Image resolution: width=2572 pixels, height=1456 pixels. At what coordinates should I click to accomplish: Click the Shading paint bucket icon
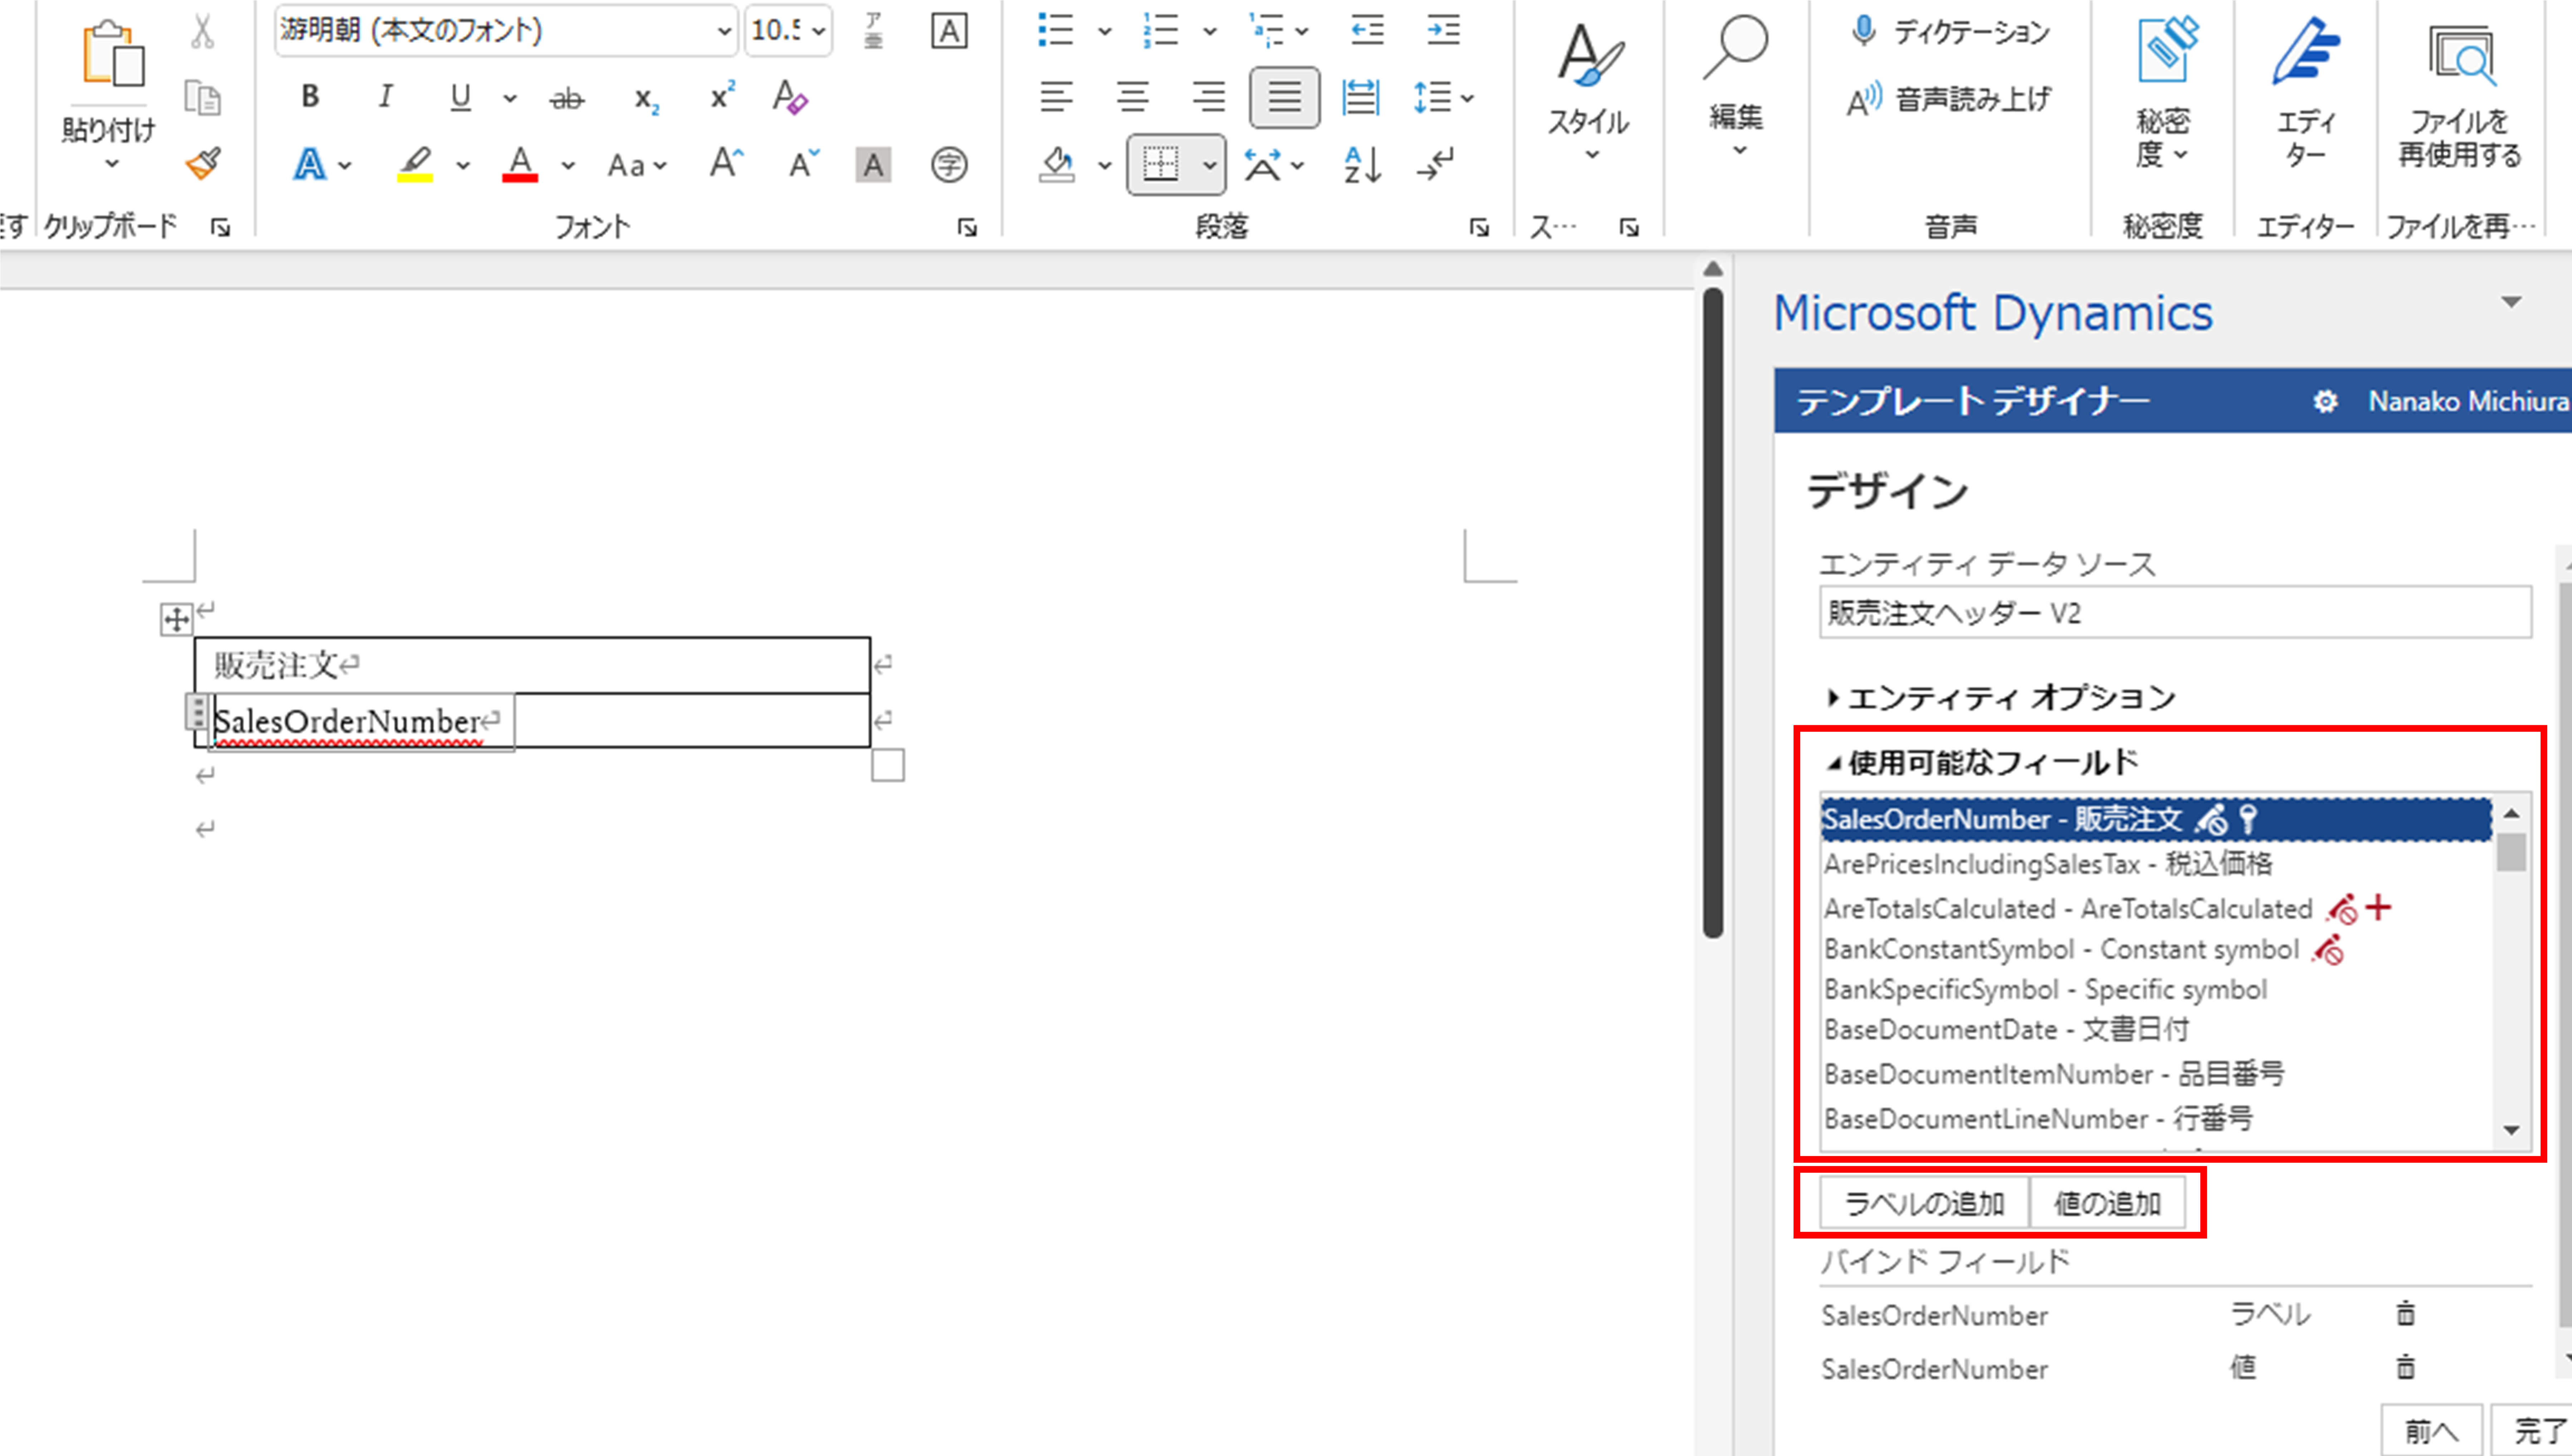[x=1057, y=165]
